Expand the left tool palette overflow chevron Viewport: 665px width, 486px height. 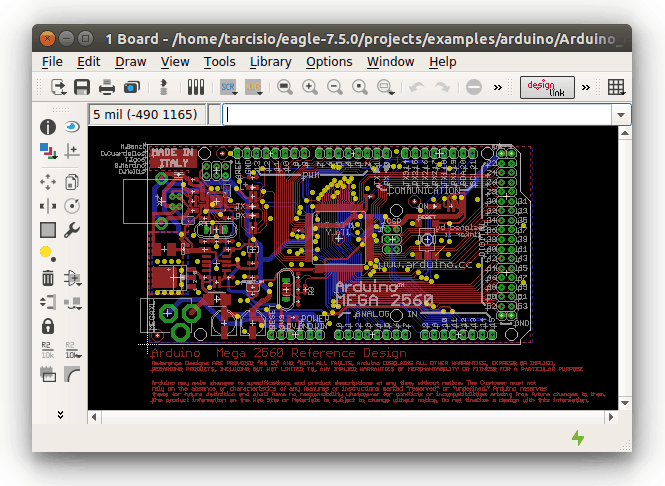60,414
